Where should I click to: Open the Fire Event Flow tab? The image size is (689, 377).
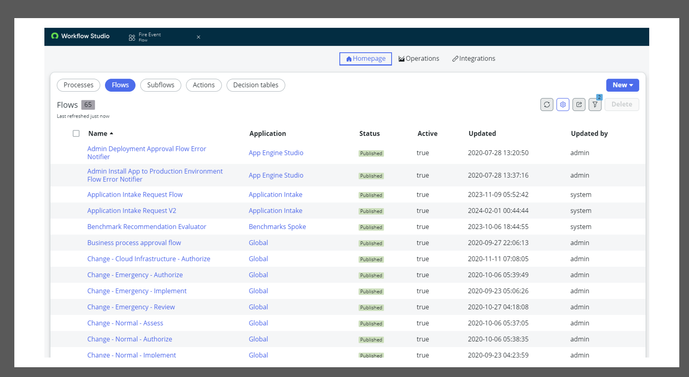coord(149,37)
